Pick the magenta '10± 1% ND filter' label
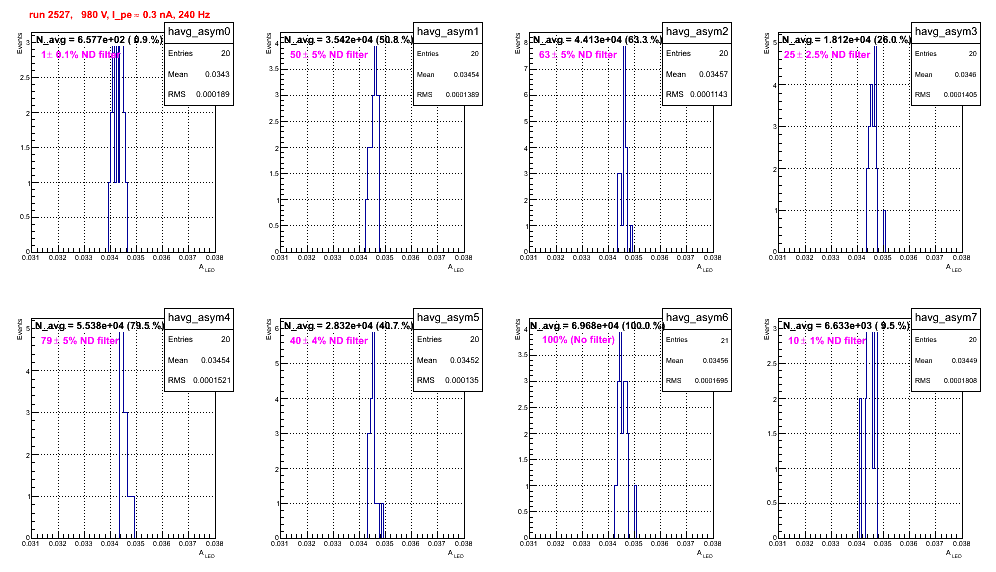This screenshot has width=996, height=572. pyautogui.click(x=827, y=341)
